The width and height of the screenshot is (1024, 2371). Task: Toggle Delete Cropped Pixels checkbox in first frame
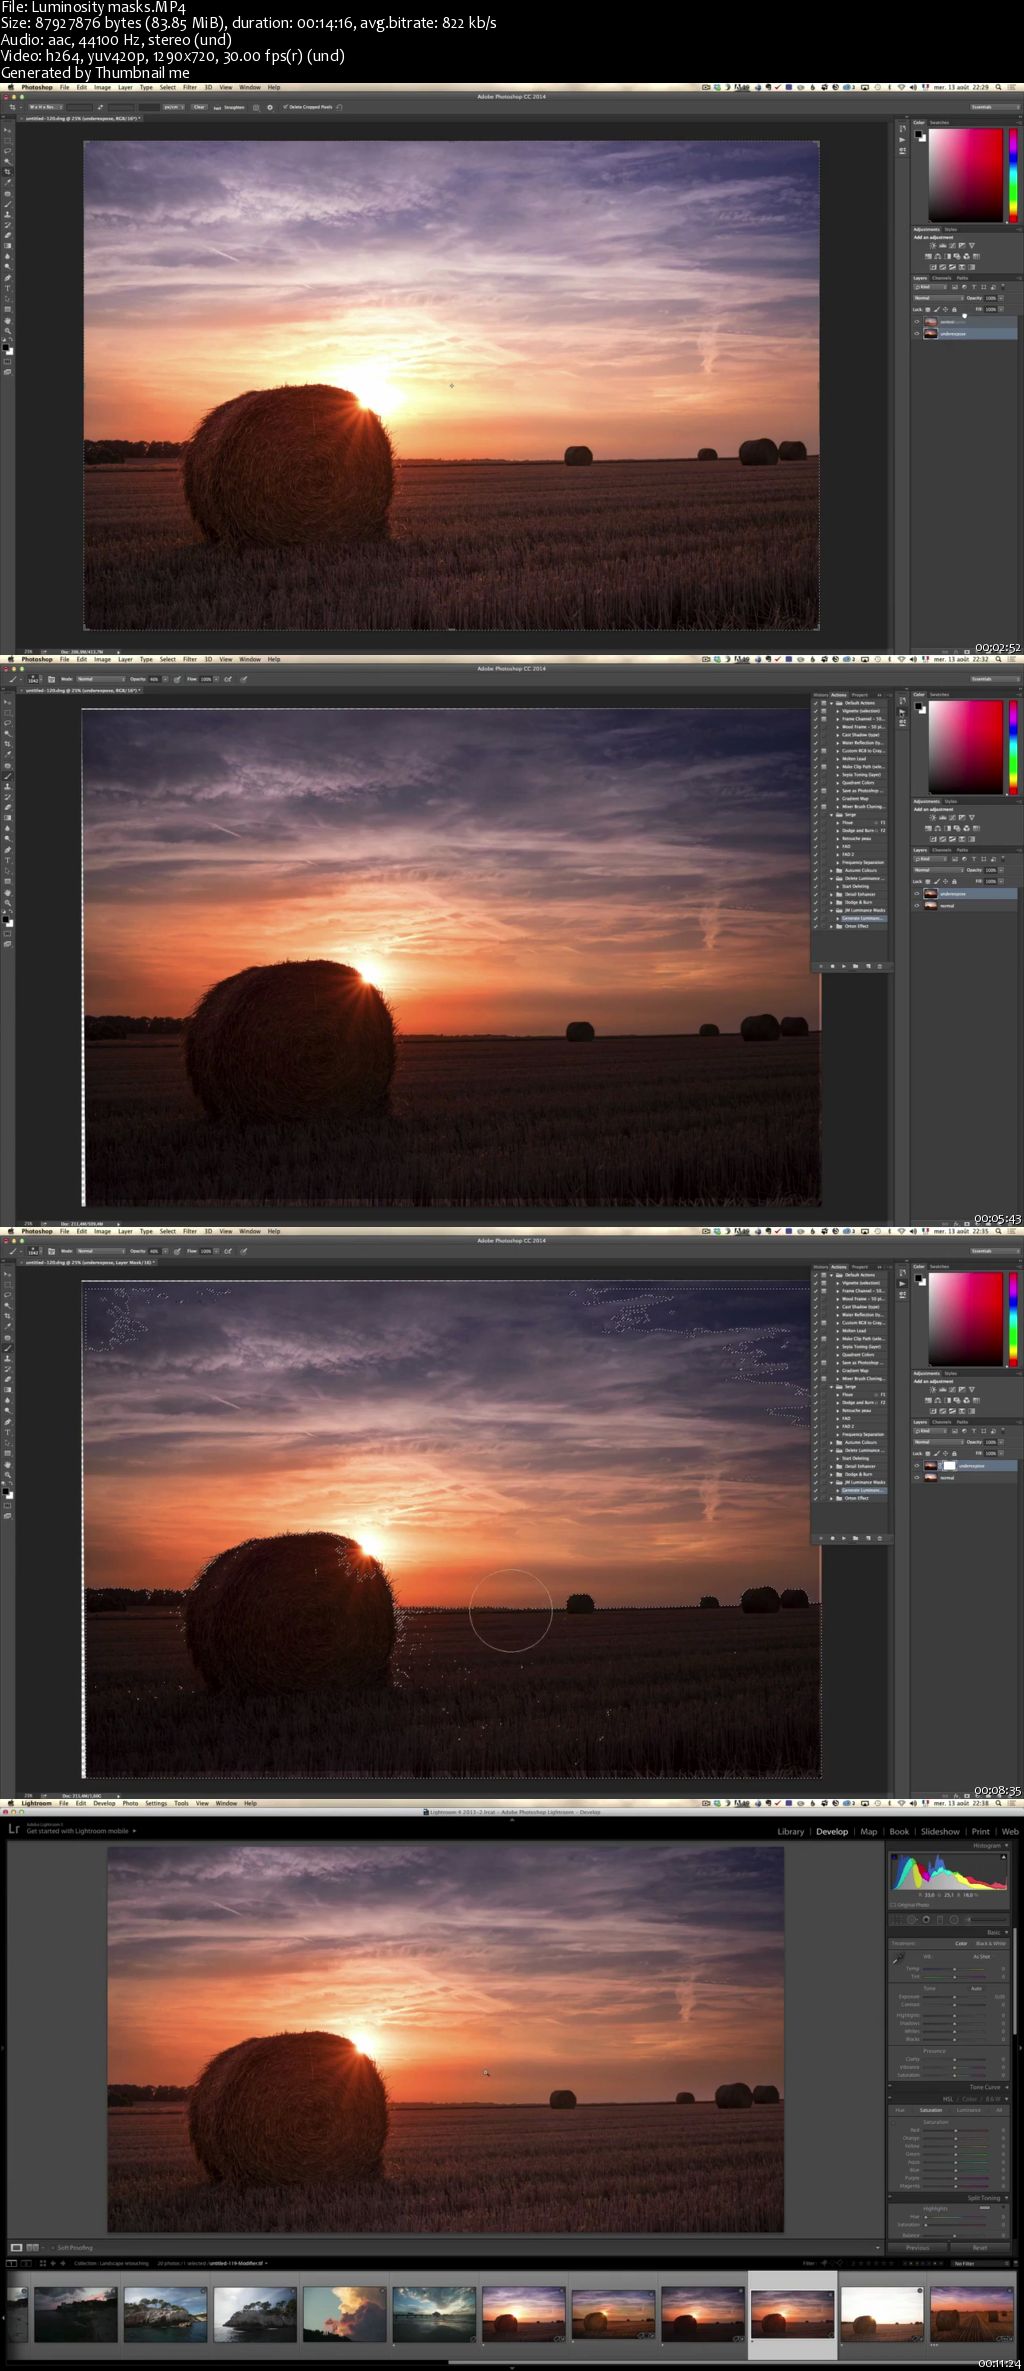pos(285,107)
